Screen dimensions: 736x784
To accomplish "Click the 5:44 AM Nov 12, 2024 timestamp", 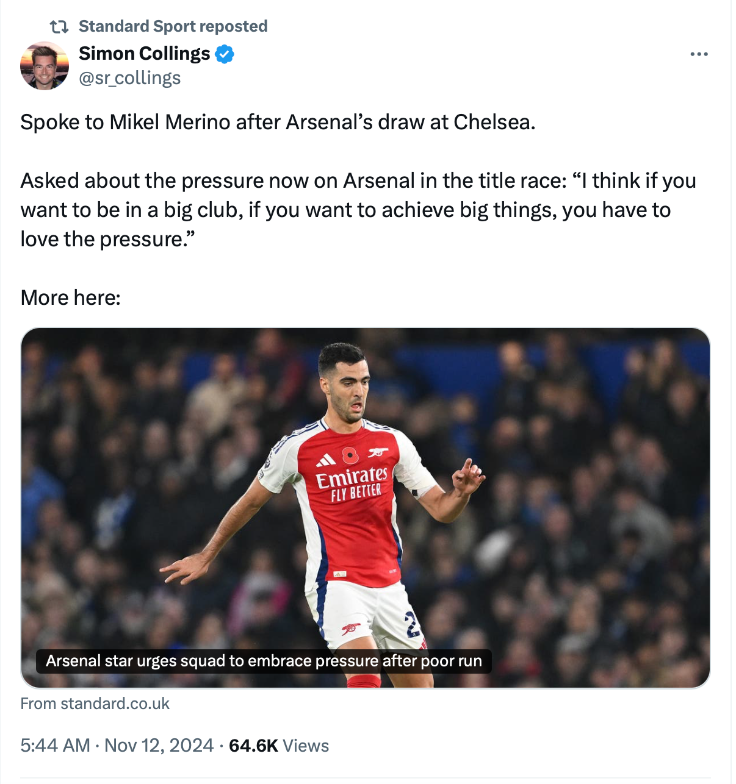I will click(x=118, y=745).
